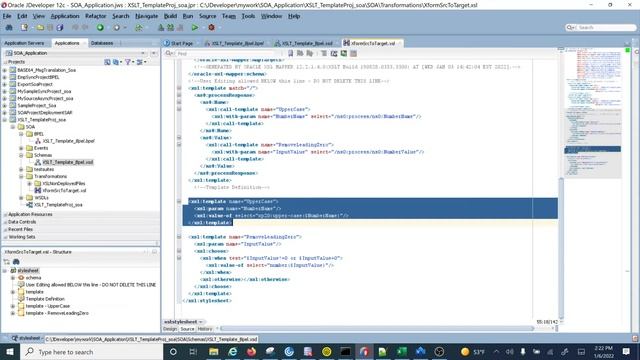Viewport: 640px width, 360px height.
Task: Expand the BASE64_MsgTranslation_Soa project
Action: tap(5, 70)
